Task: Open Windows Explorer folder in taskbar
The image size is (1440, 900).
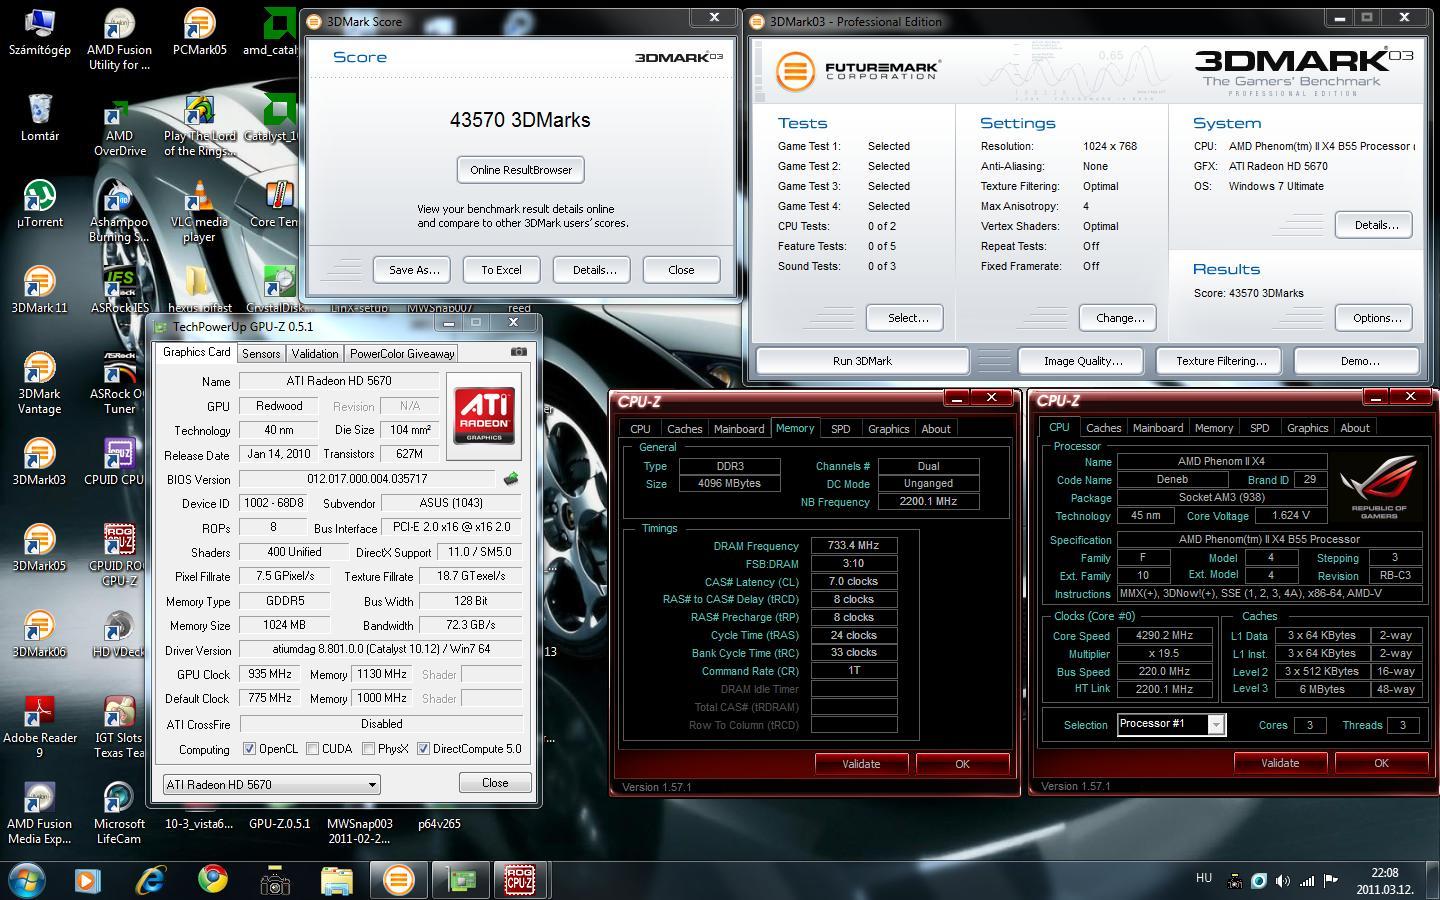Action: [336, 880]
